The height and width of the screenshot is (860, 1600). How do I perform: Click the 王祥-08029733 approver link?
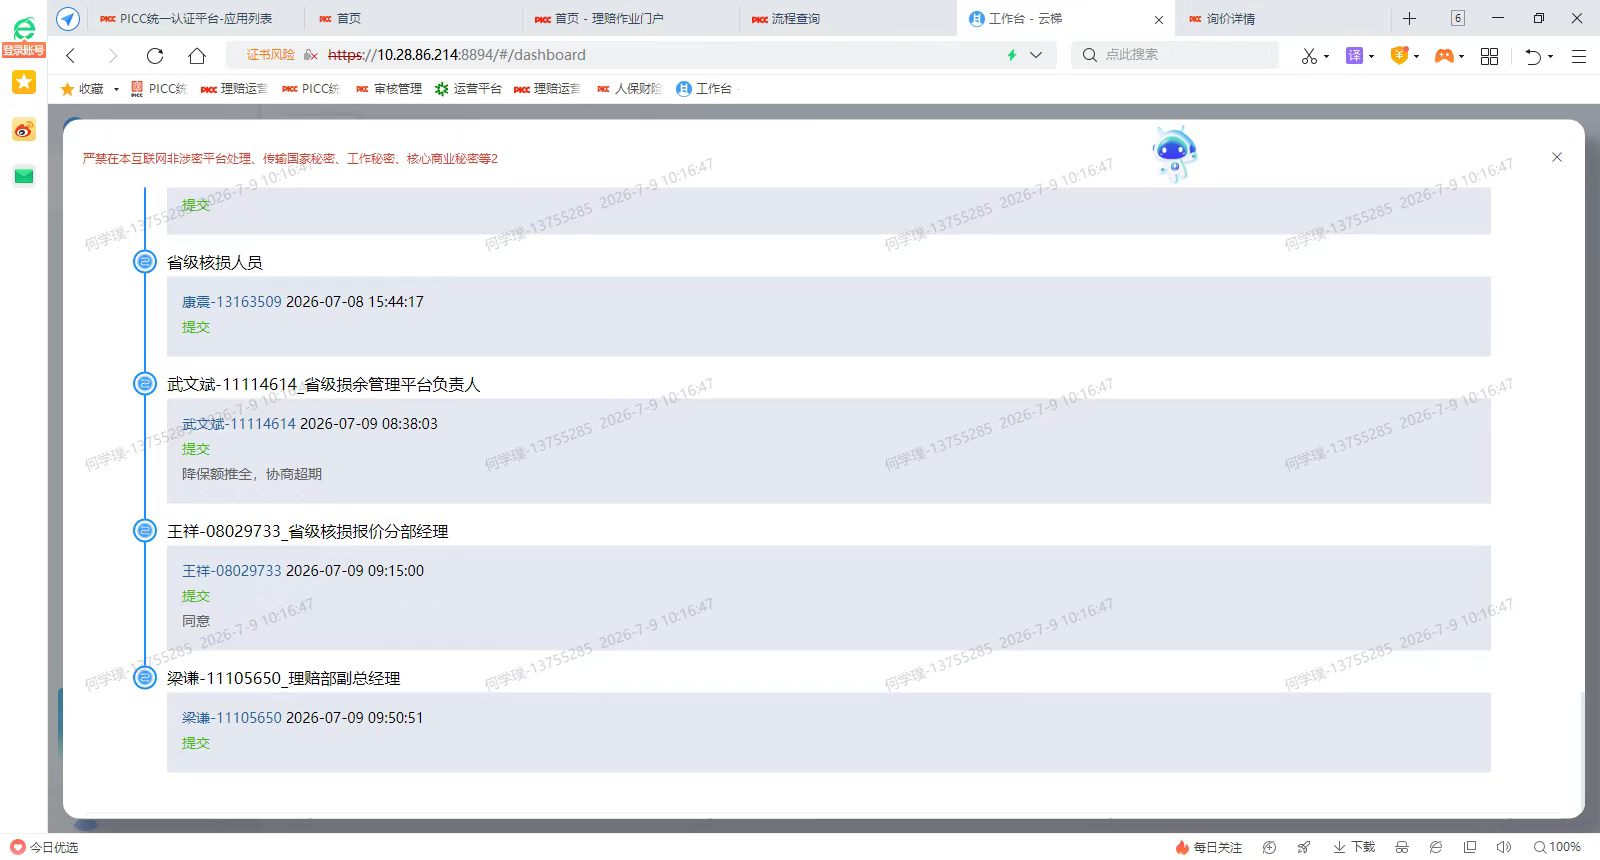232,571
